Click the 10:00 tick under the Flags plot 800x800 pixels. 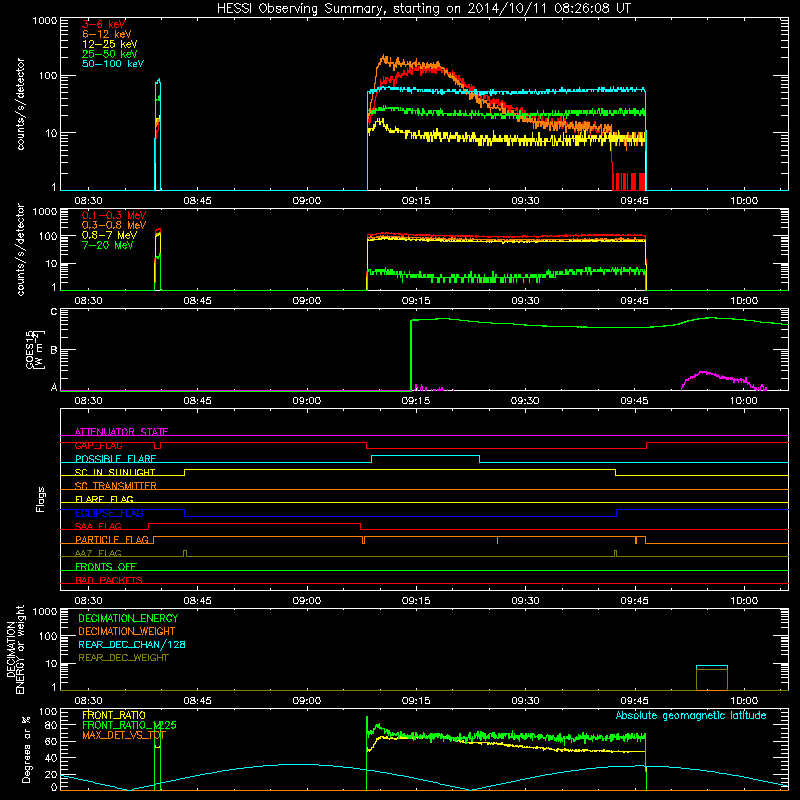click(x=744, y=601)
